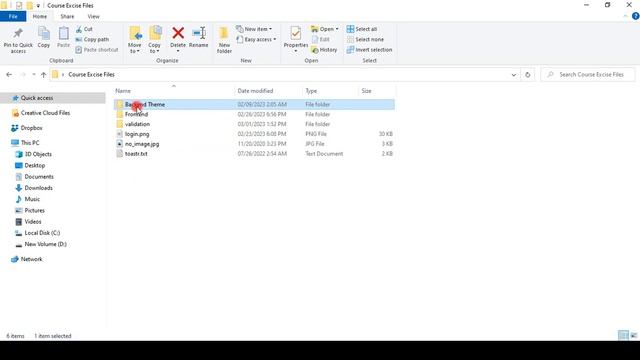Open the File menu tab
The height and width of the screenshot is (360, 640).
(x=13, y=16)
